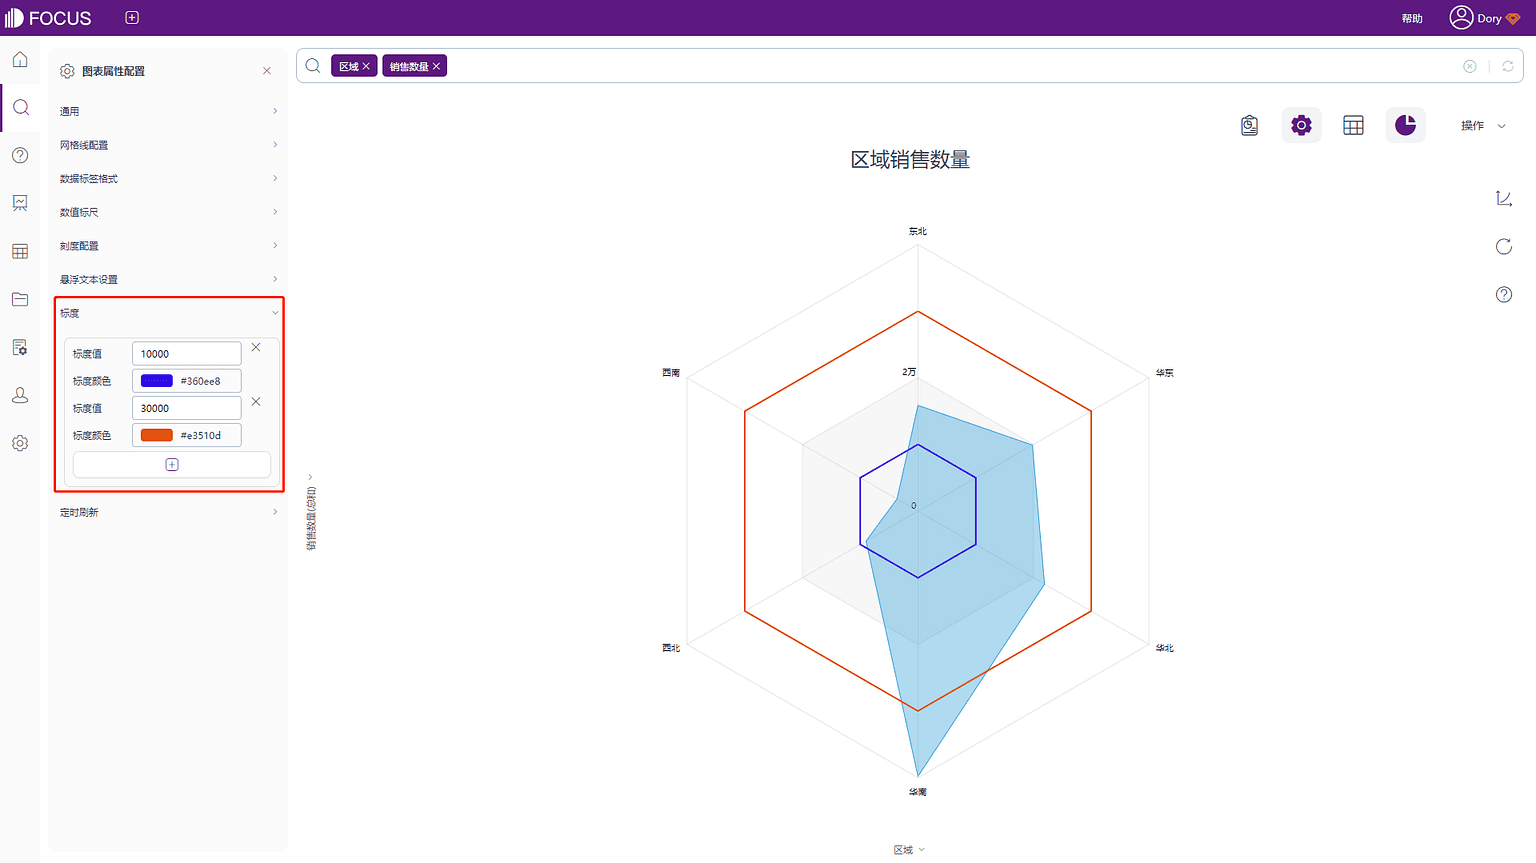Open the 操作 dropdown menu
This screenshot has height=863, width=1536.
[1483, 126]
